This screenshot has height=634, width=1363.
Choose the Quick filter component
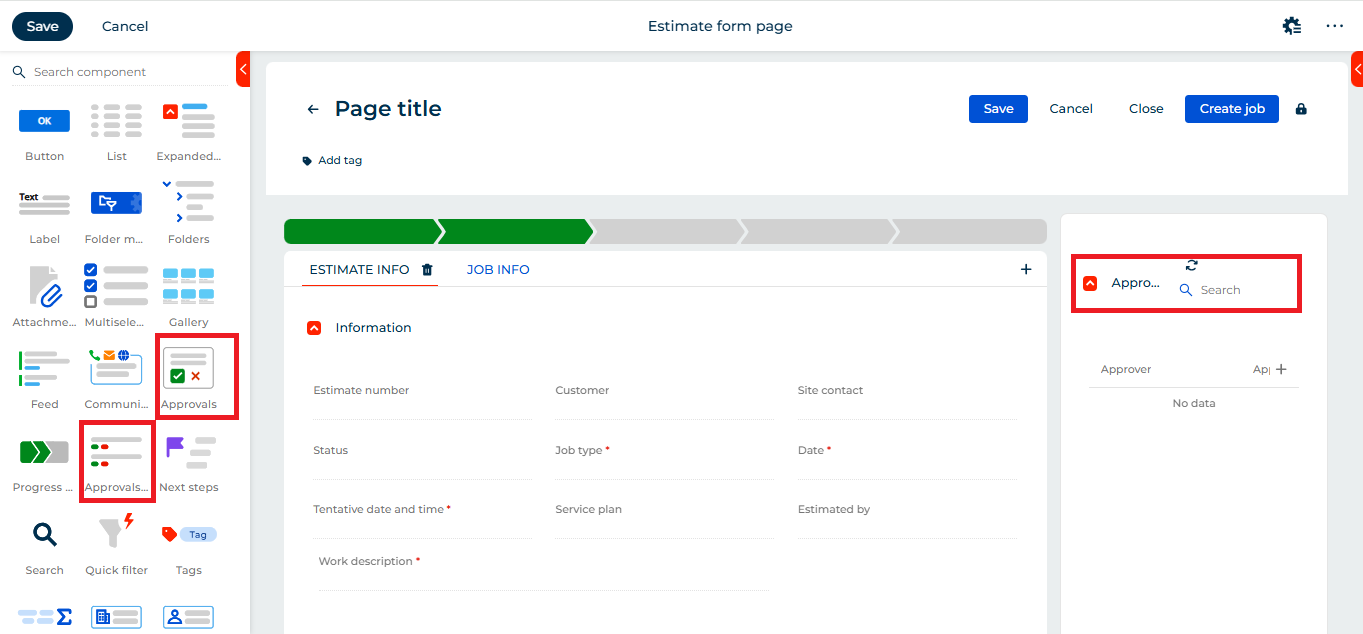[116, 533]
